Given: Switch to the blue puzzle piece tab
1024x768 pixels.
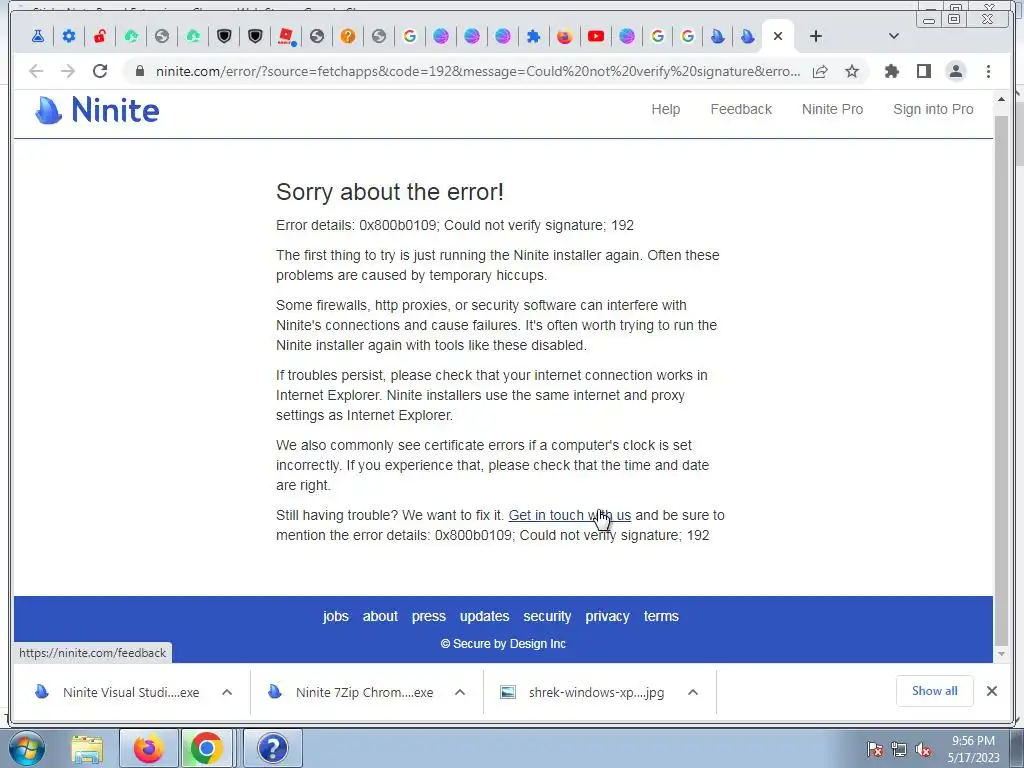Looking at the screenshot, I should tap(534, 37).
